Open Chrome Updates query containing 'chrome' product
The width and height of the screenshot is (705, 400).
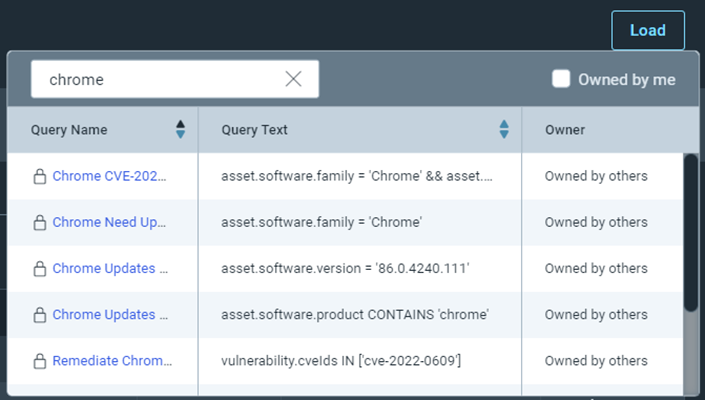tap(110, 315)
